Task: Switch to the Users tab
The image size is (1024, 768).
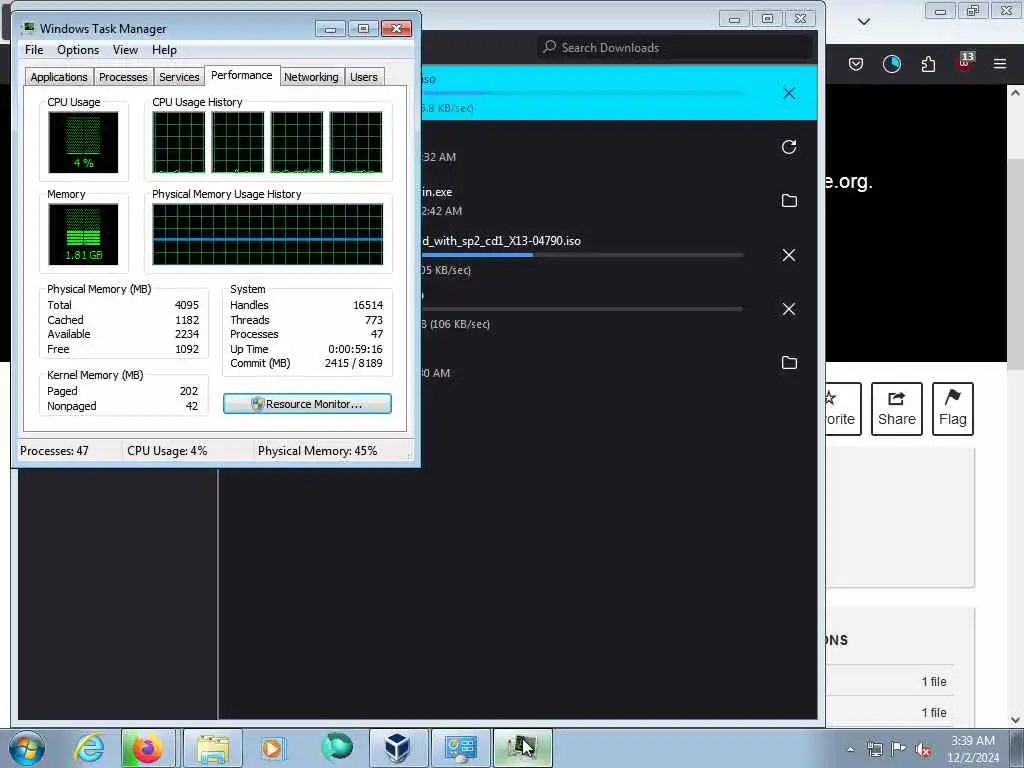Action: pos(364,77)
